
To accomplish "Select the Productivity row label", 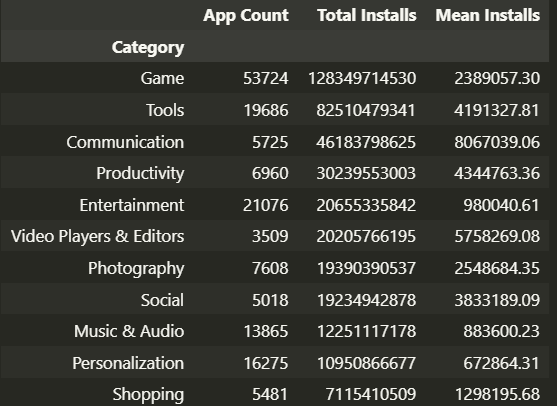I will [140, 174].
